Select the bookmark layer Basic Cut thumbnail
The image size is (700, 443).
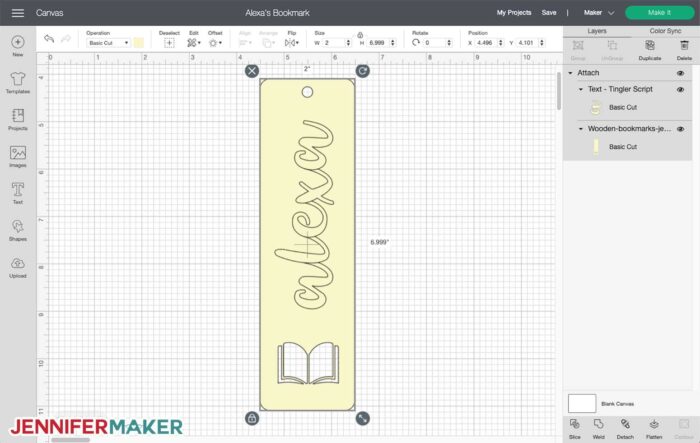(x=596, y=146)
